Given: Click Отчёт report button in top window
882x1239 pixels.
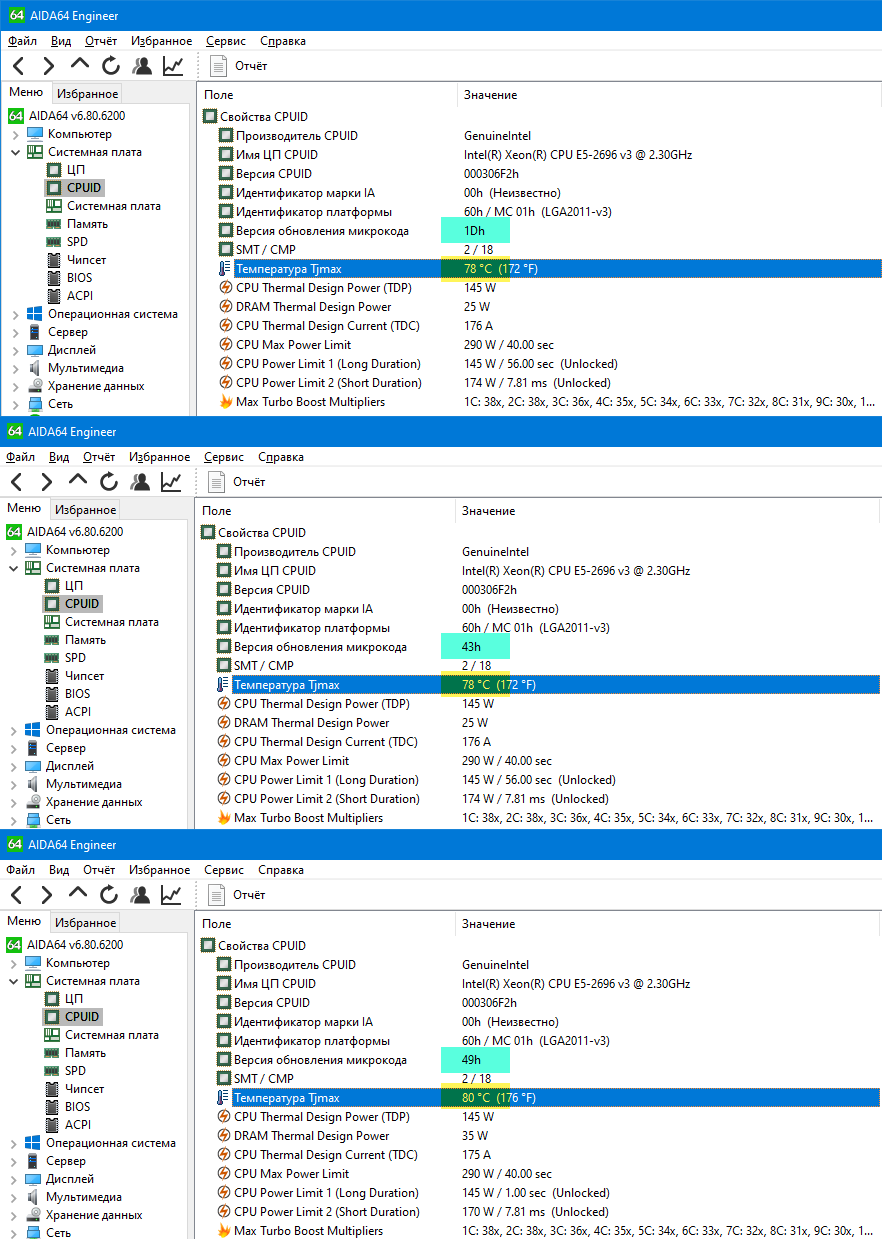Looking at the screenshot, I should click(239, 66).
